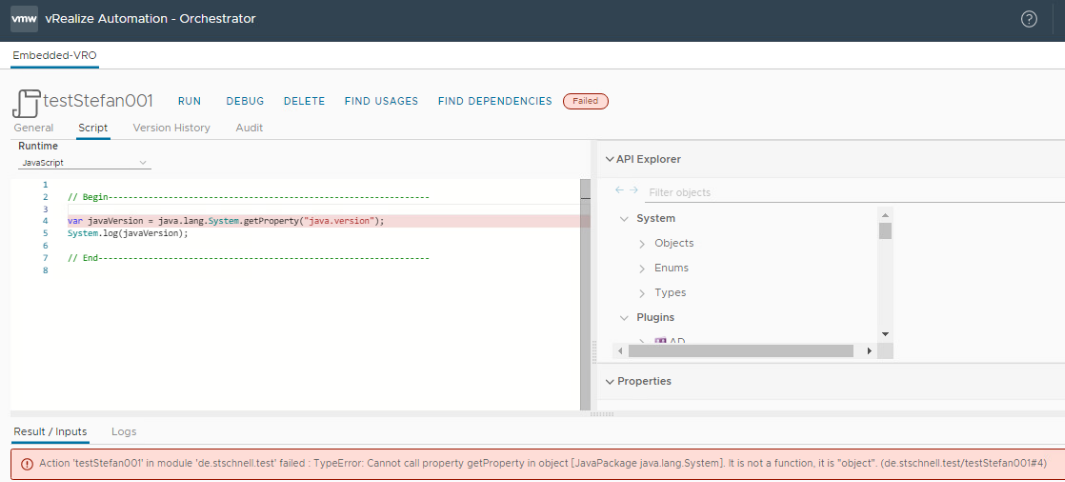Open the help question mark icon
Viewport: 1065px width, 482px height.
(1029, 19)
